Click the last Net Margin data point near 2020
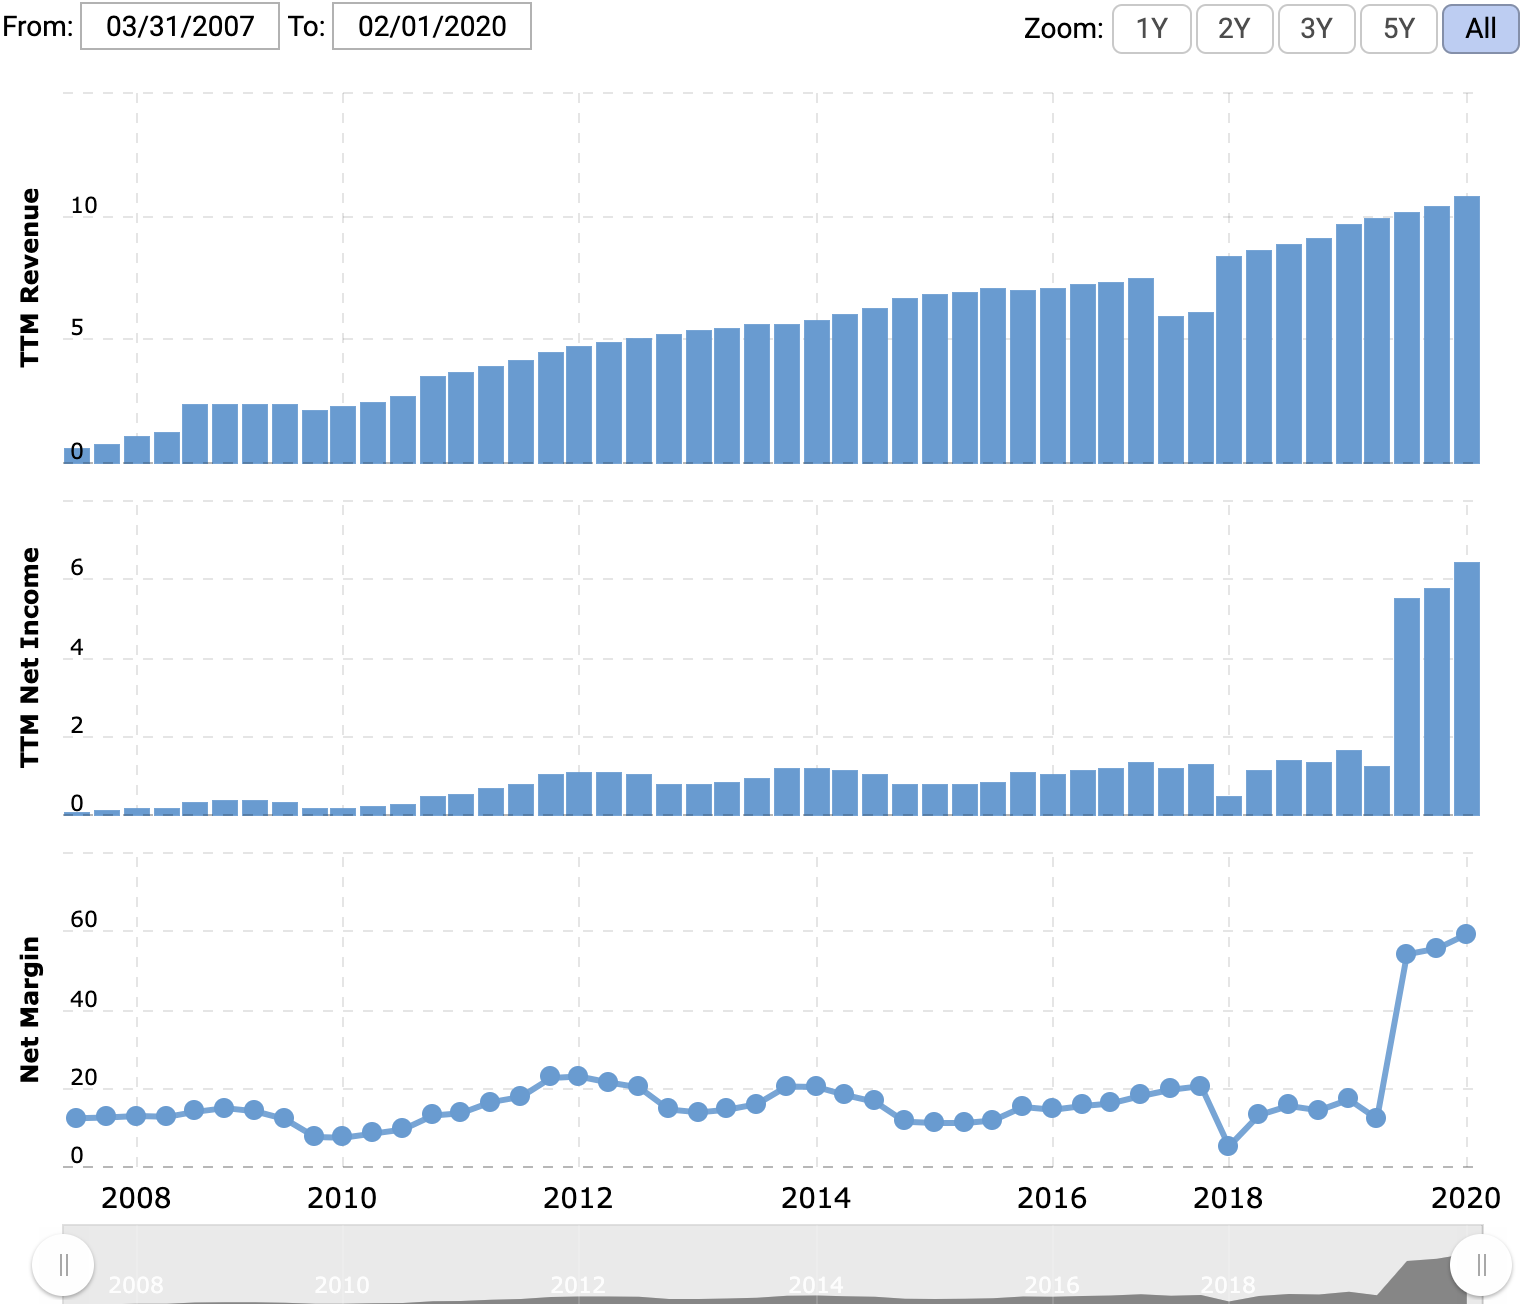The height and width of the screenshot is (1310, 1524). coord(1466,934)
